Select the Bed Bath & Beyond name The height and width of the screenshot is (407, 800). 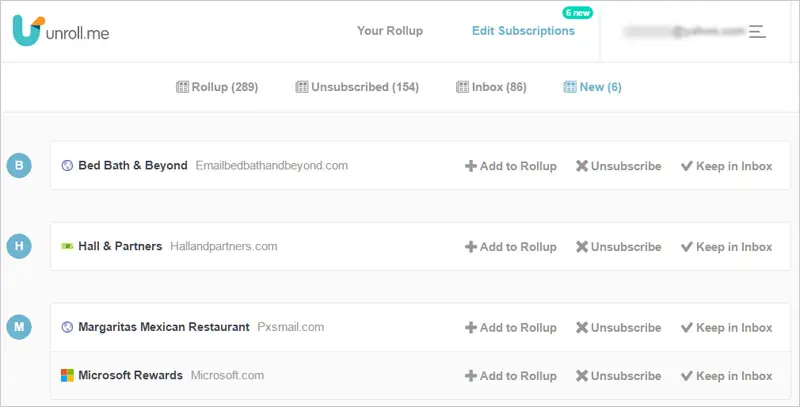[x=133, y=165]
